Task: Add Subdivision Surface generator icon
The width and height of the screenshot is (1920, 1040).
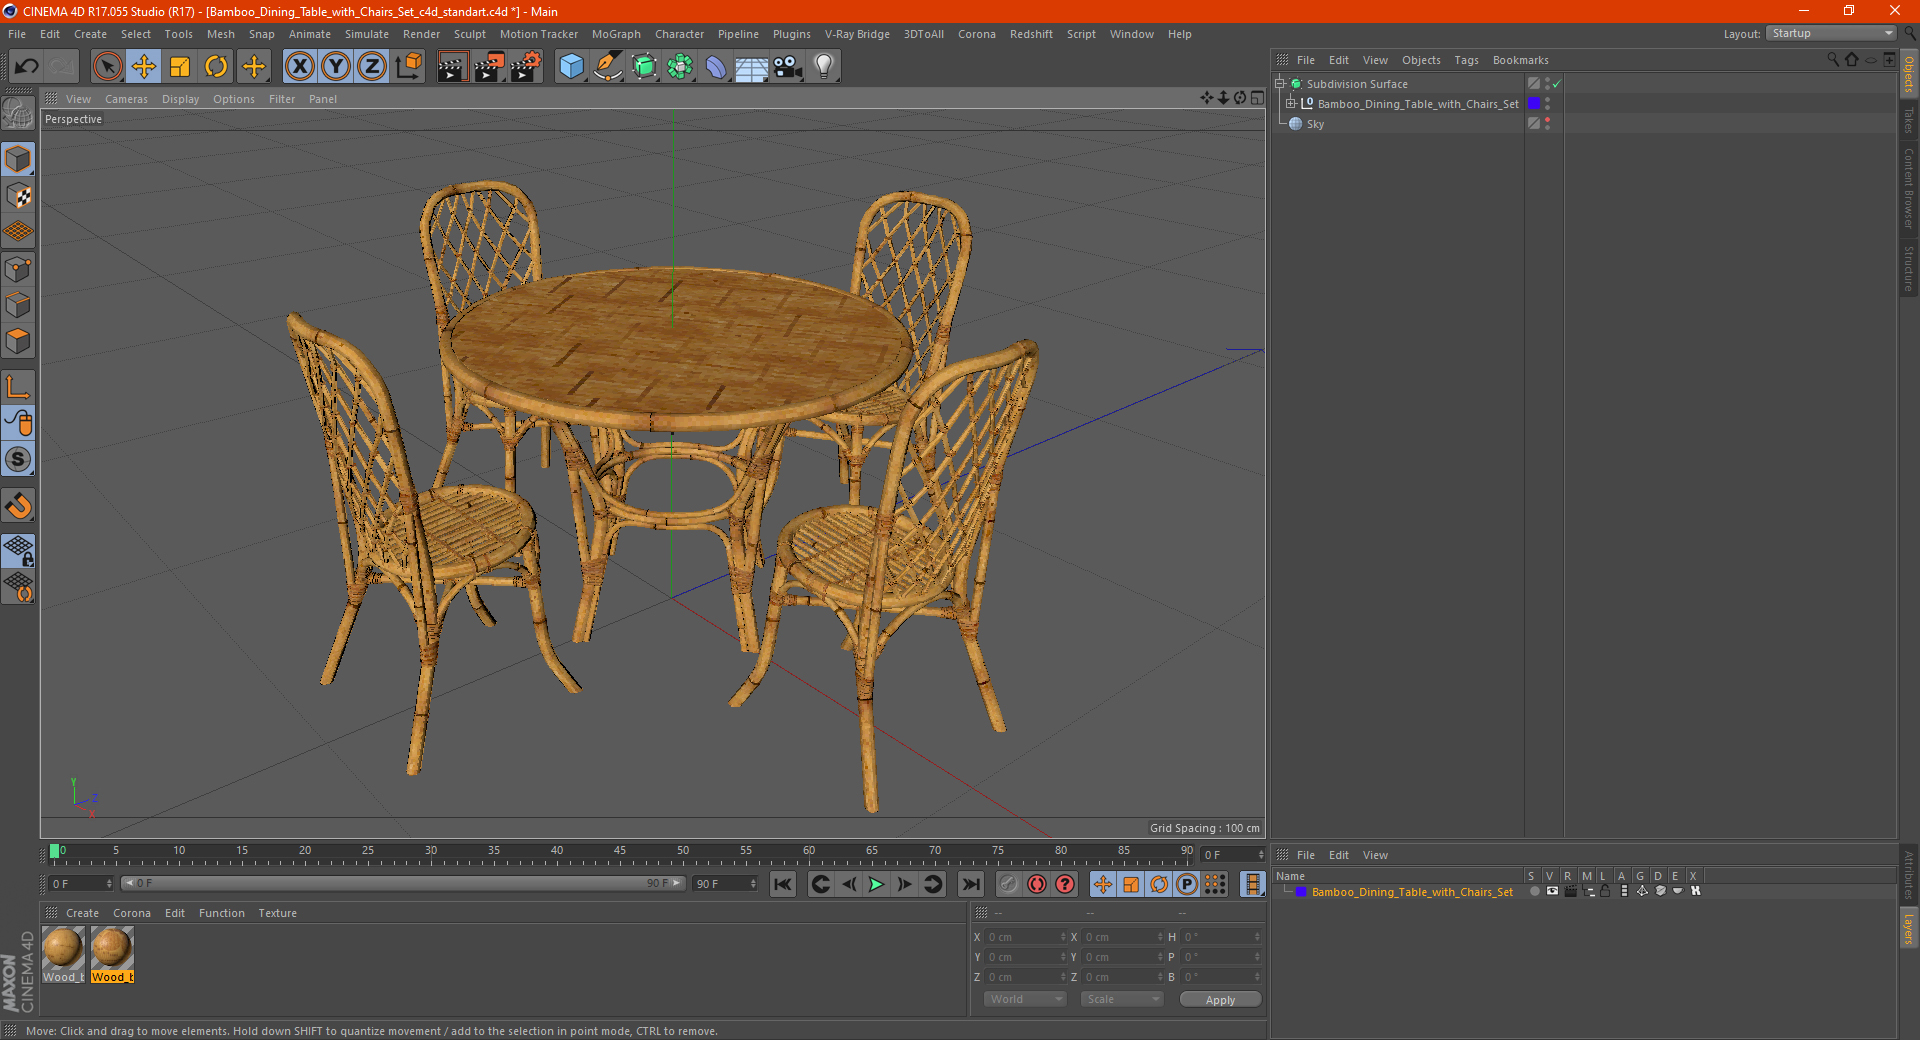Action: [644, 67]
